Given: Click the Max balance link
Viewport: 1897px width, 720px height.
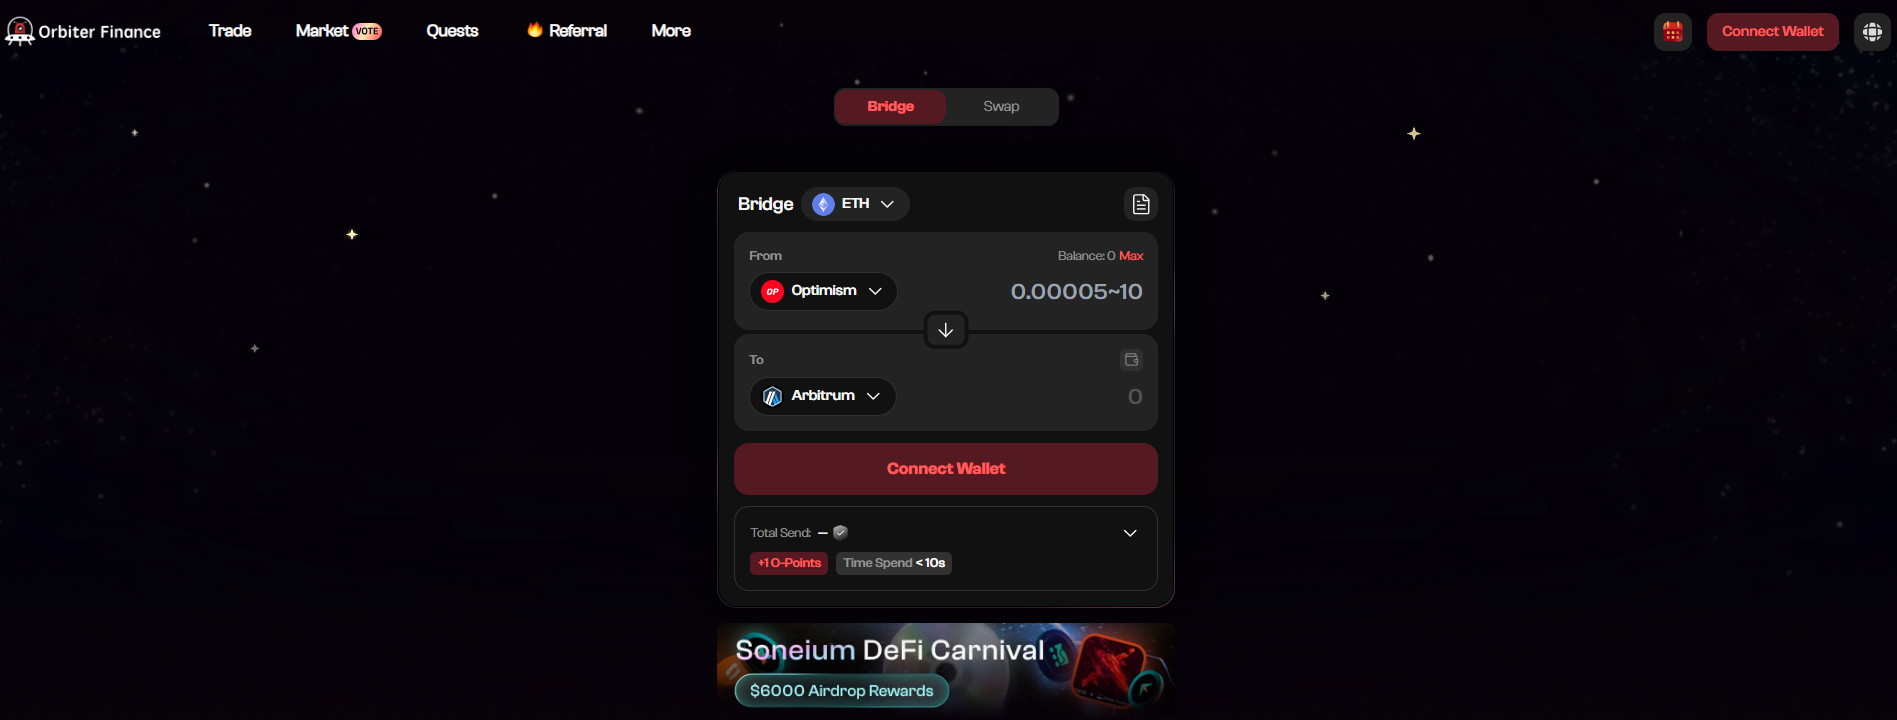Looking at the screenshot, I should point(1131,256).
